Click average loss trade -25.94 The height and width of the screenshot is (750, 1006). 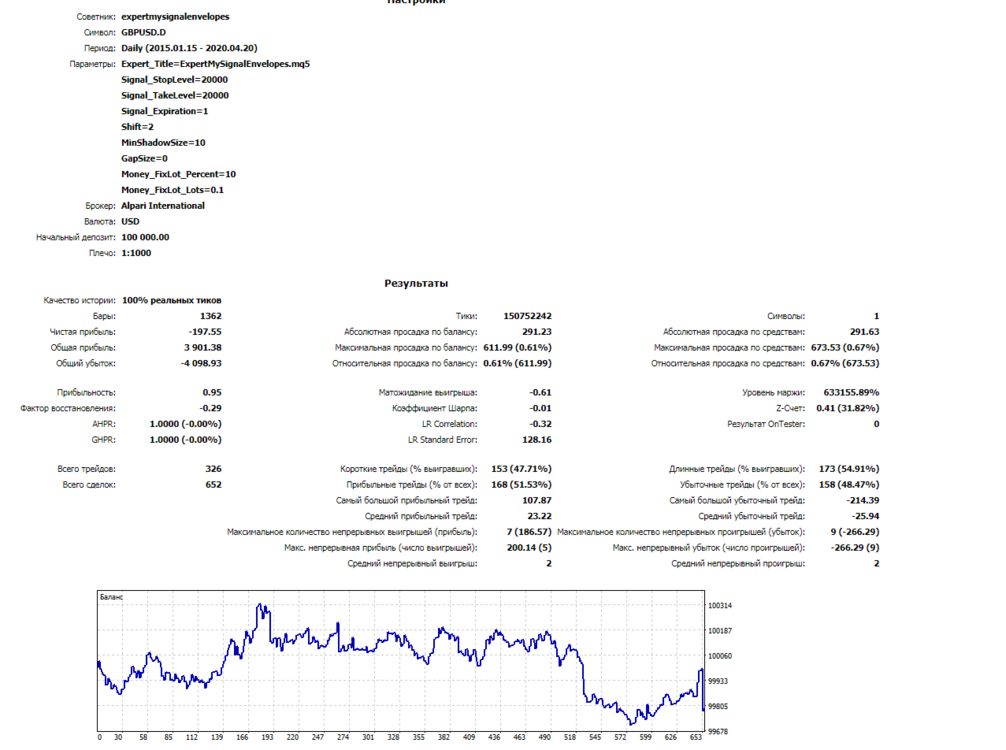(x=865, y=516)
